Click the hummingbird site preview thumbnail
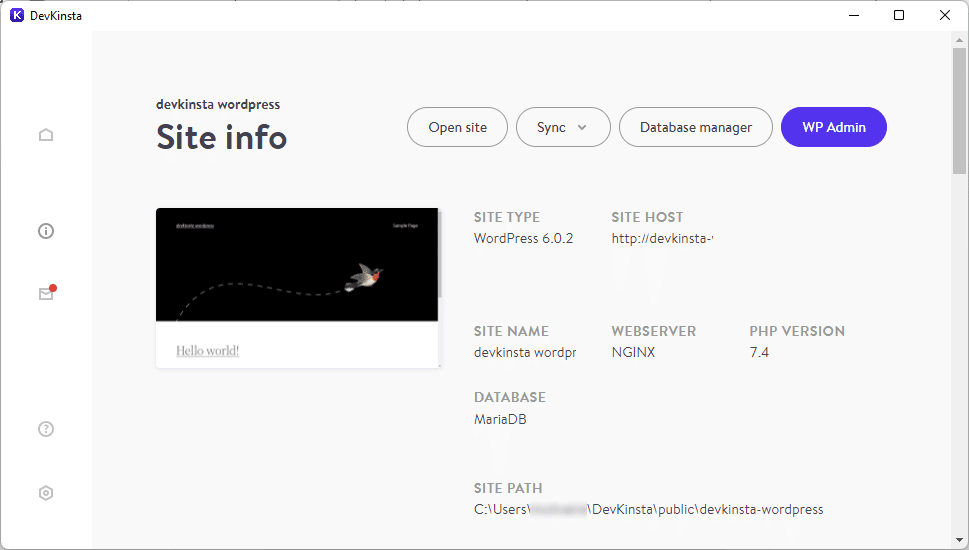This screenshot has width=969, height=550. point(297,265)
